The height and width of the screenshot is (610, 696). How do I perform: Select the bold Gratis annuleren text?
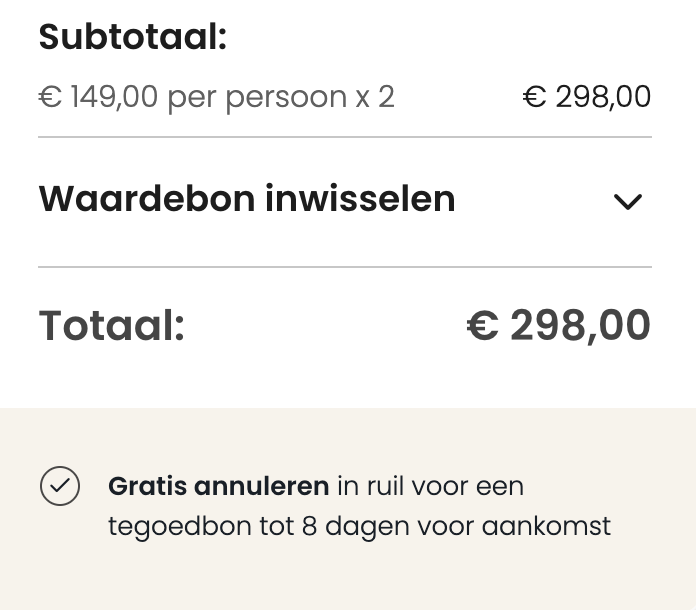(x=218, y=487)
